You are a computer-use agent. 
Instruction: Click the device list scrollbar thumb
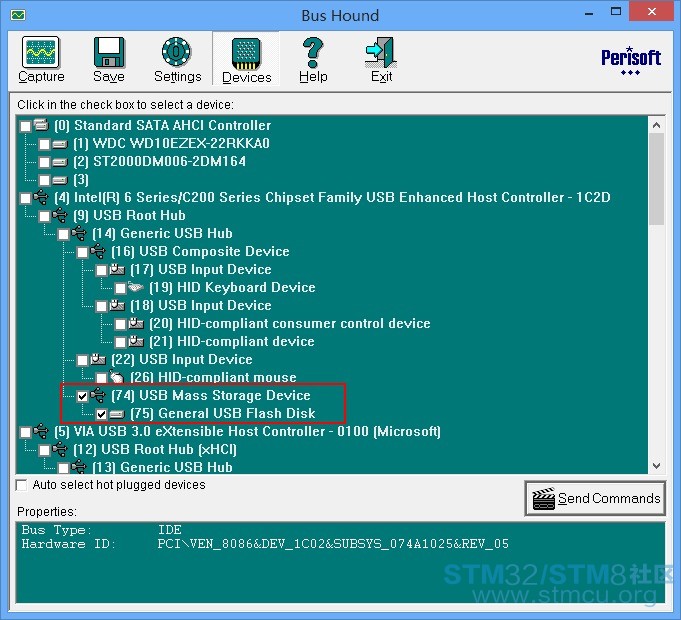pyautogui.click(x=657, y=179)
